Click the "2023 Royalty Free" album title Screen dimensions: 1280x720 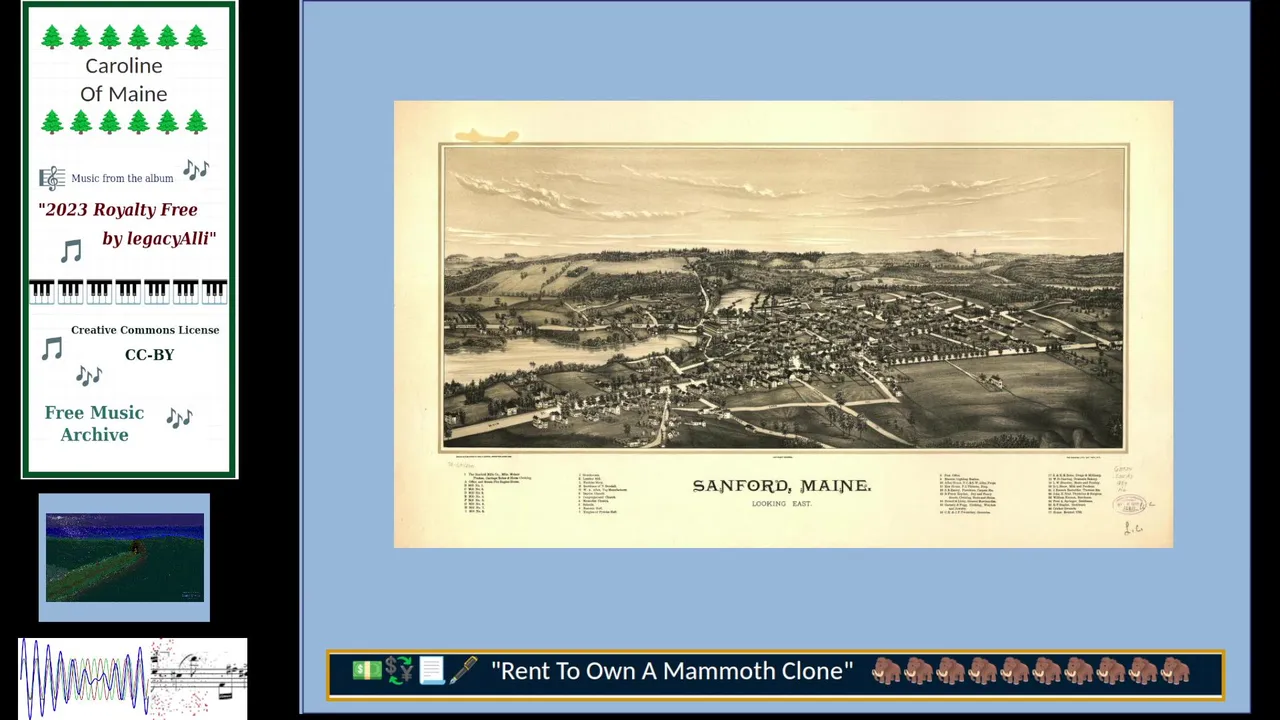point(118,210)
